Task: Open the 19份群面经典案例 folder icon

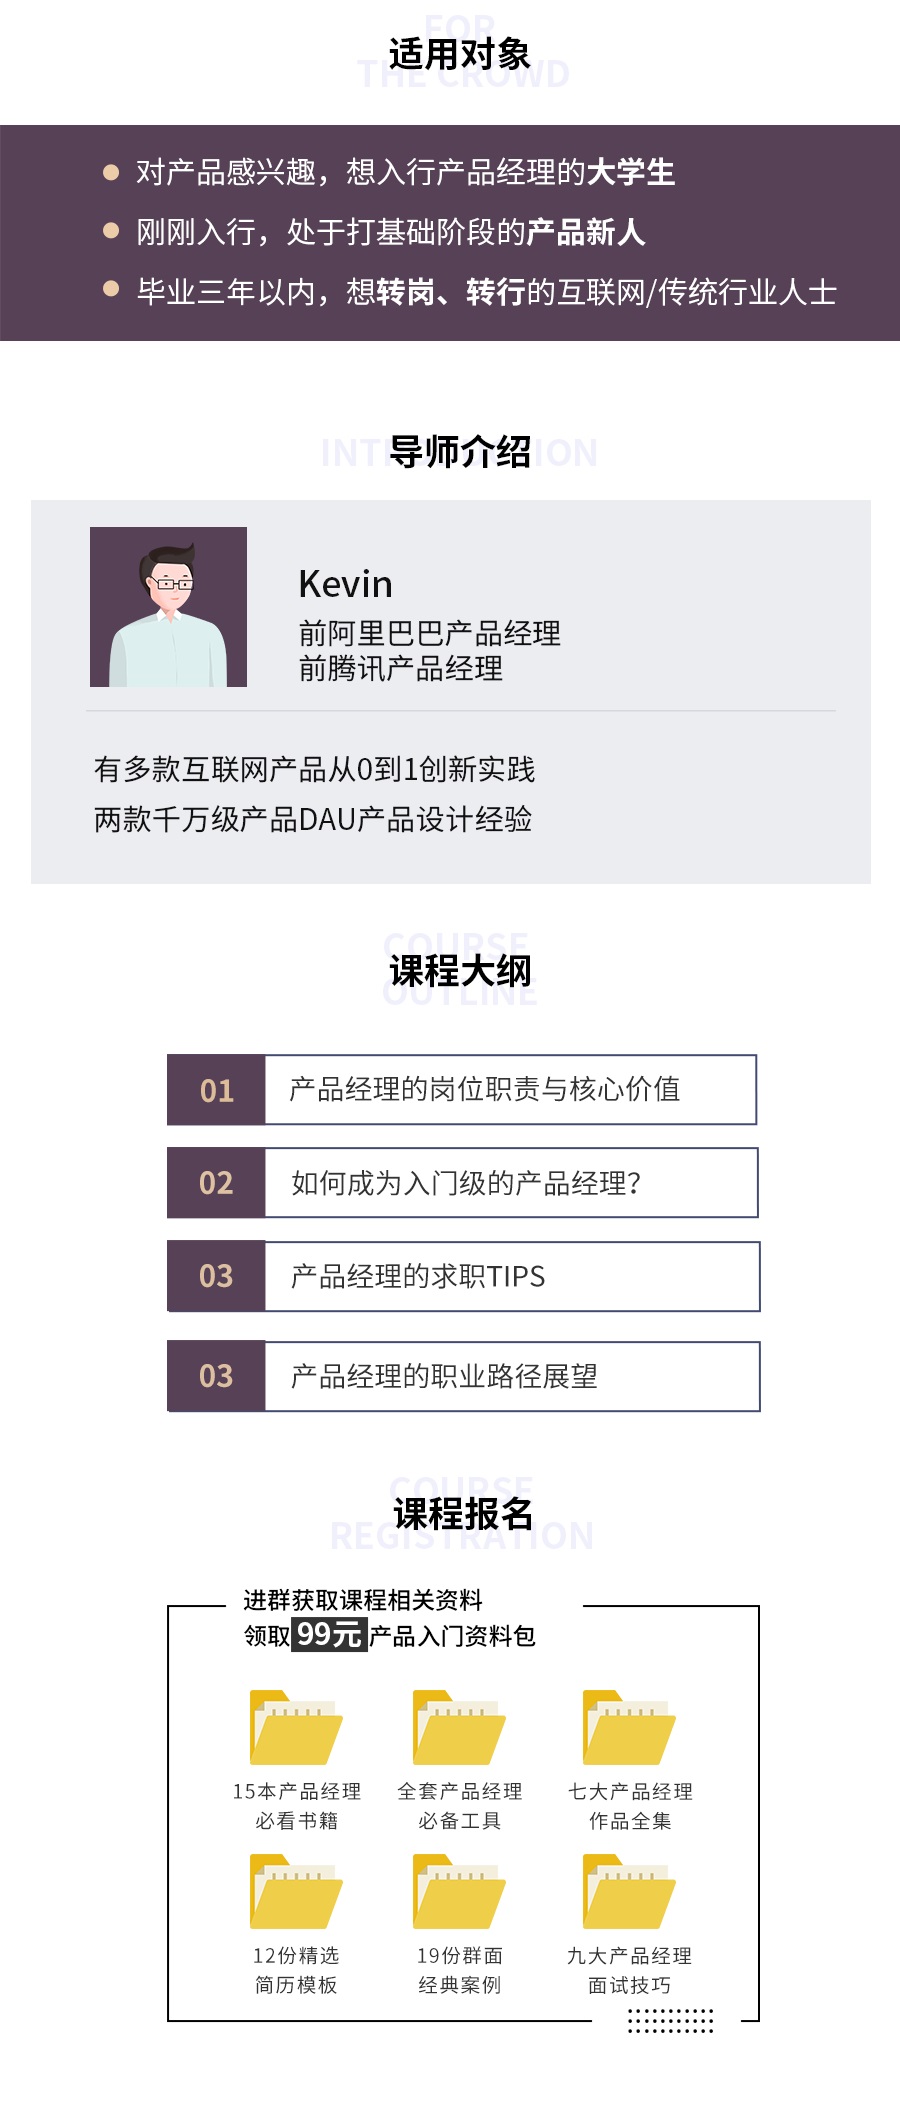Action: tap(459, 1891)
